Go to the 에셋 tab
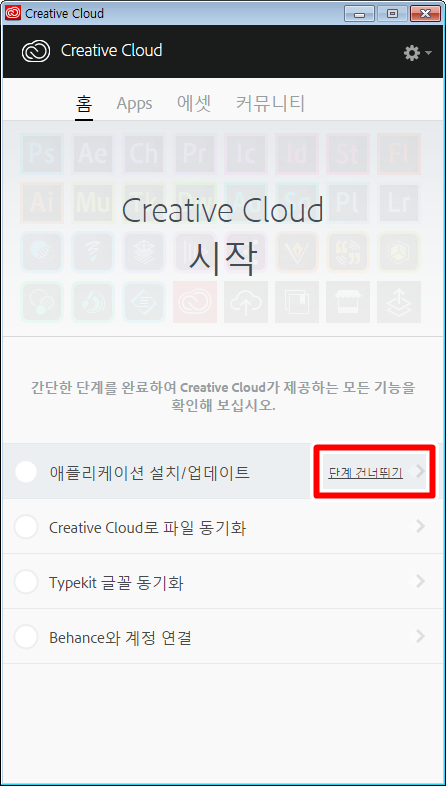The width and height of the screenshot is (446, 786). [x=194, y=103]
